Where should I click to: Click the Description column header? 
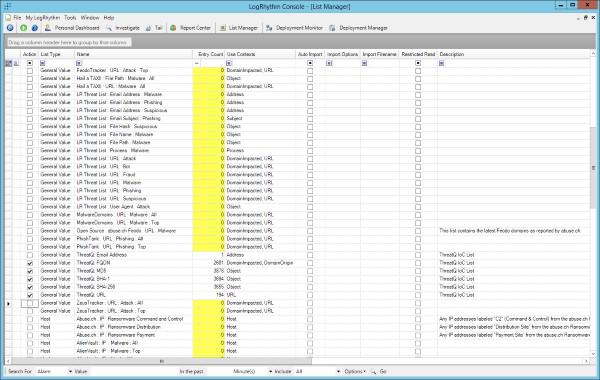514,54
